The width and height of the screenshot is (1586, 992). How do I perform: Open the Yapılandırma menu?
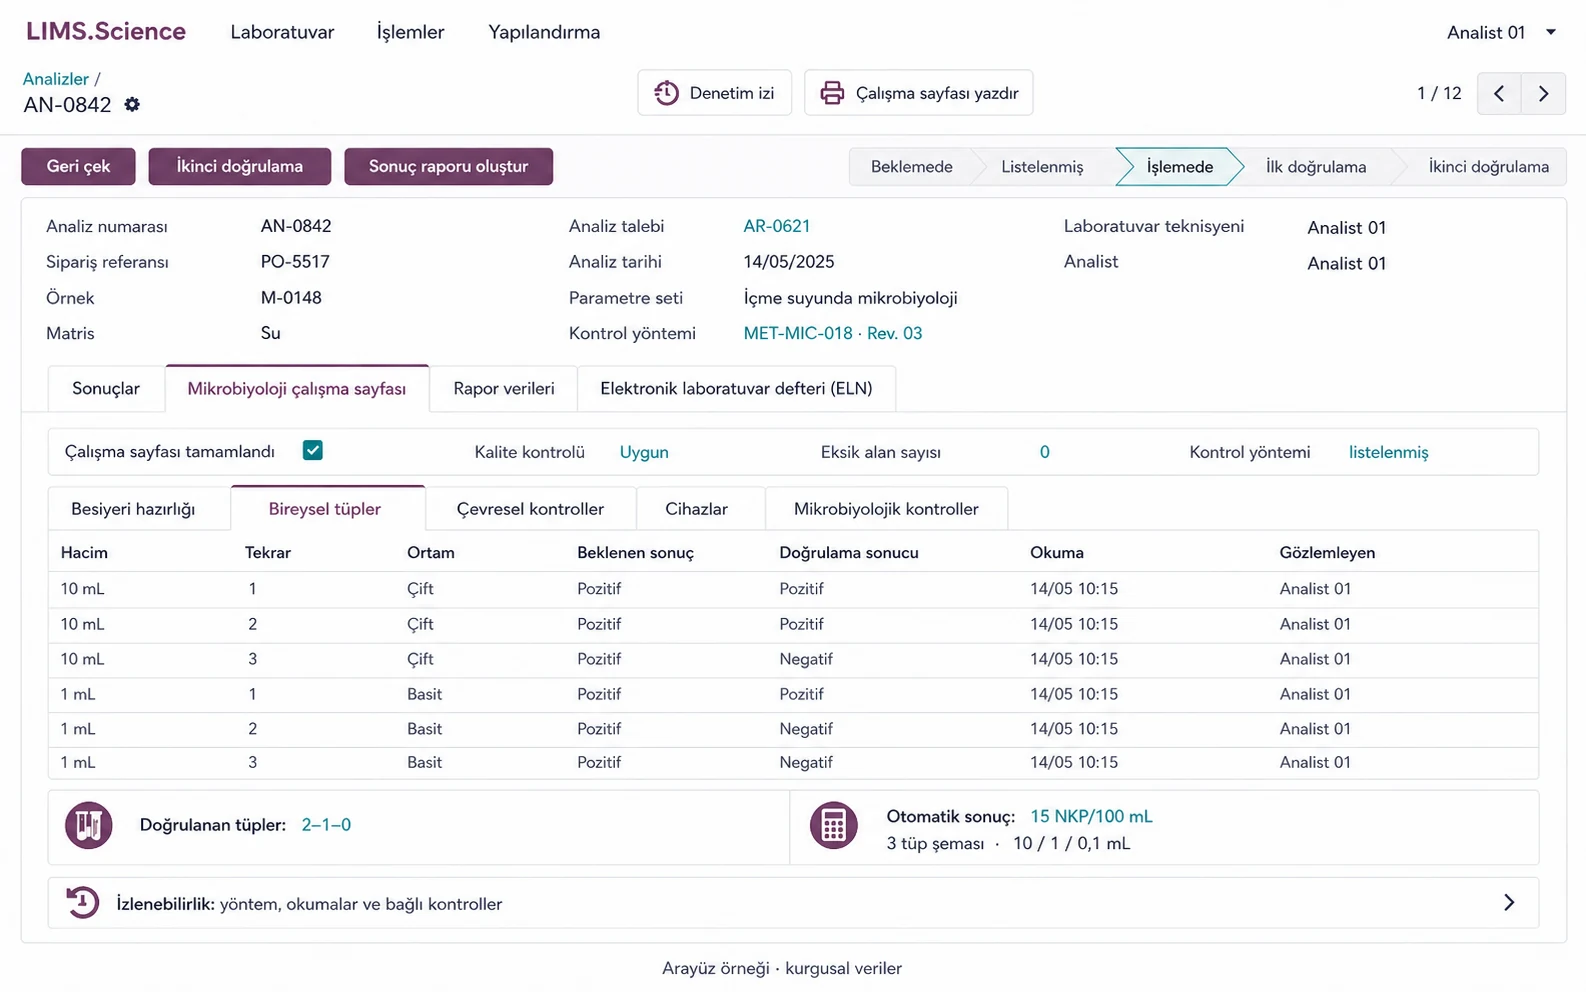(x=544, y=32)
